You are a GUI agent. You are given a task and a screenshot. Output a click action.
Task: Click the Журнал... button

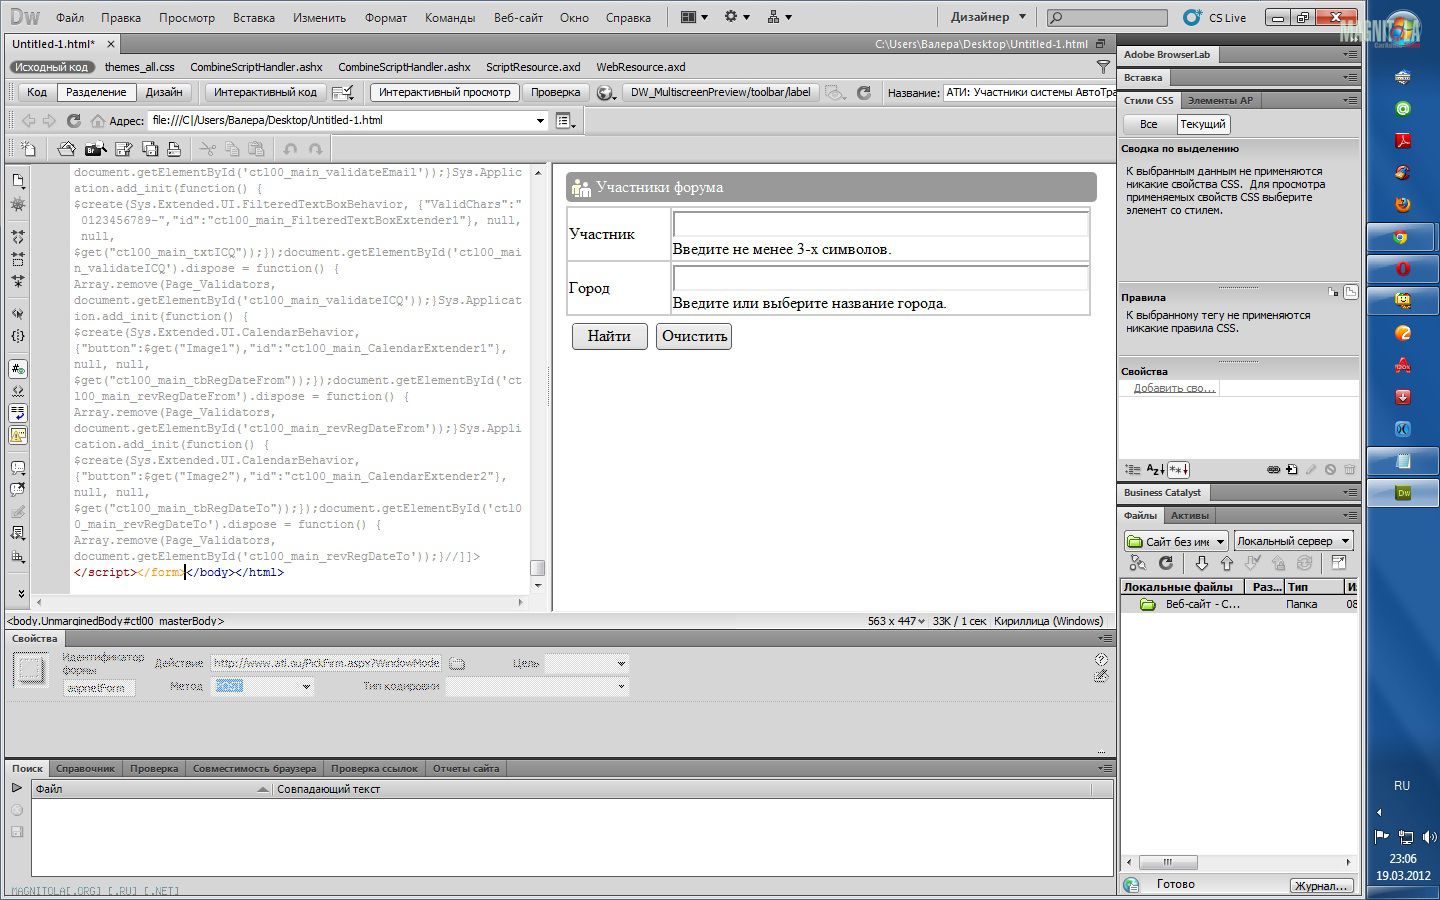pos(1322,886)
